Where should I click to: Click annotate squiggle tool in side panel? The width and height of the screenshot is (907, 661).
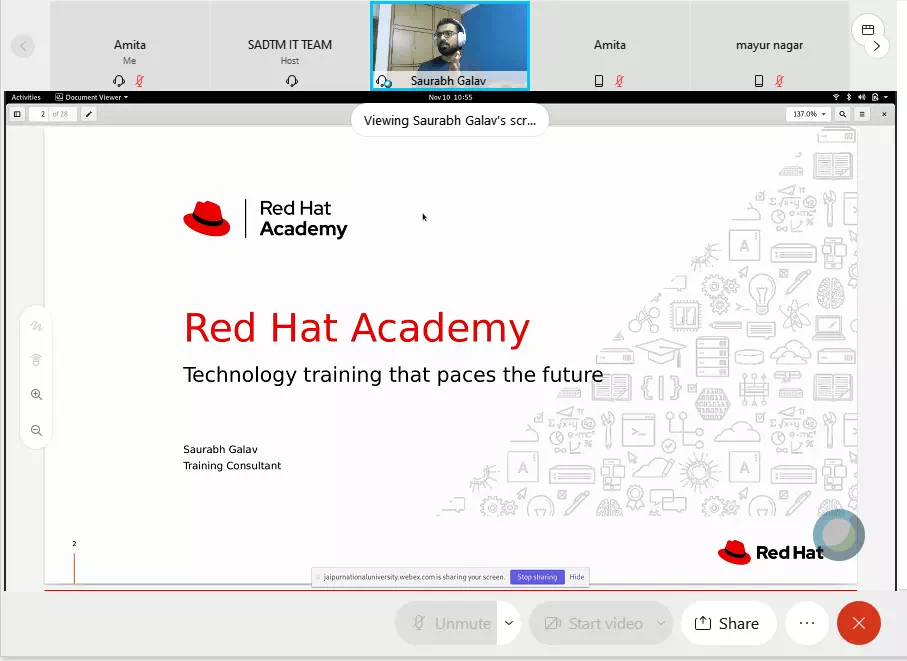click(36, 326)
